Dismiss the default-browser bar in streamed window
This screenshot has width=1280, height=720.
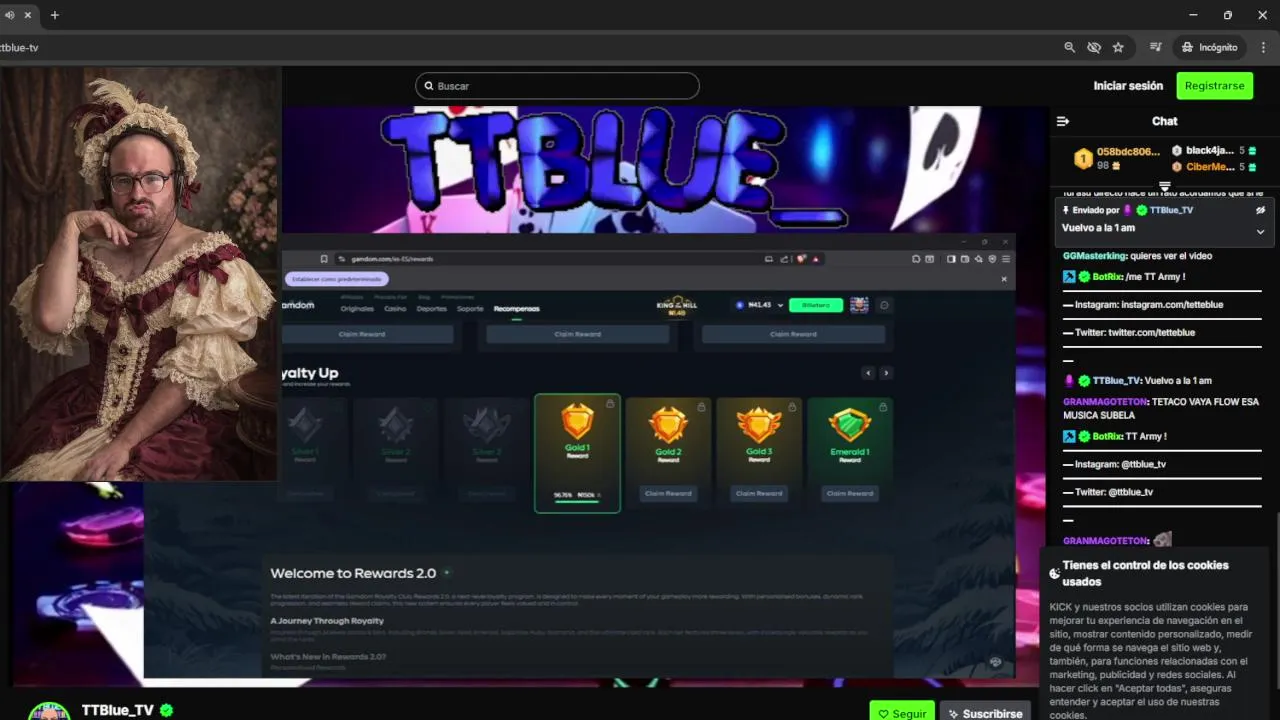1004,279
